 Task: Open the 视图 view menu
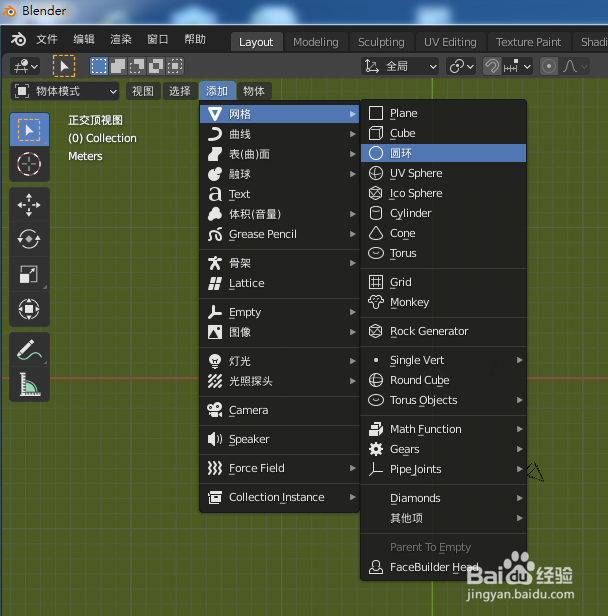(x=143, y=91)
